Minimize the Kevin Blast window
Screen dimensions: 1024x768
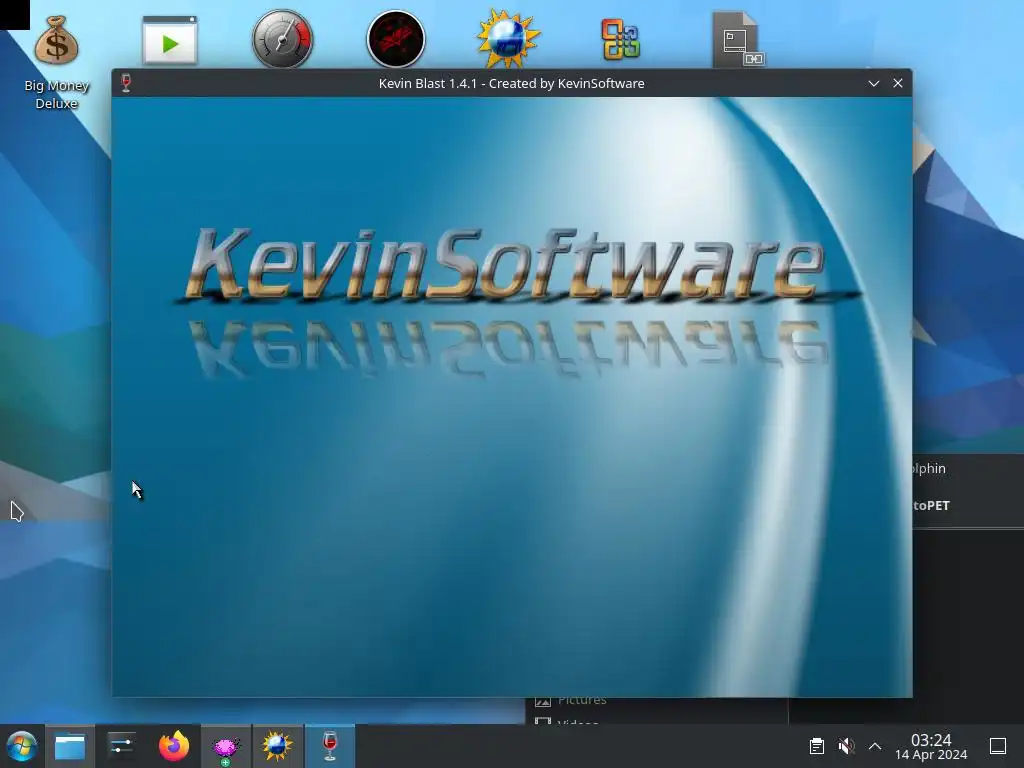point(874,84)
